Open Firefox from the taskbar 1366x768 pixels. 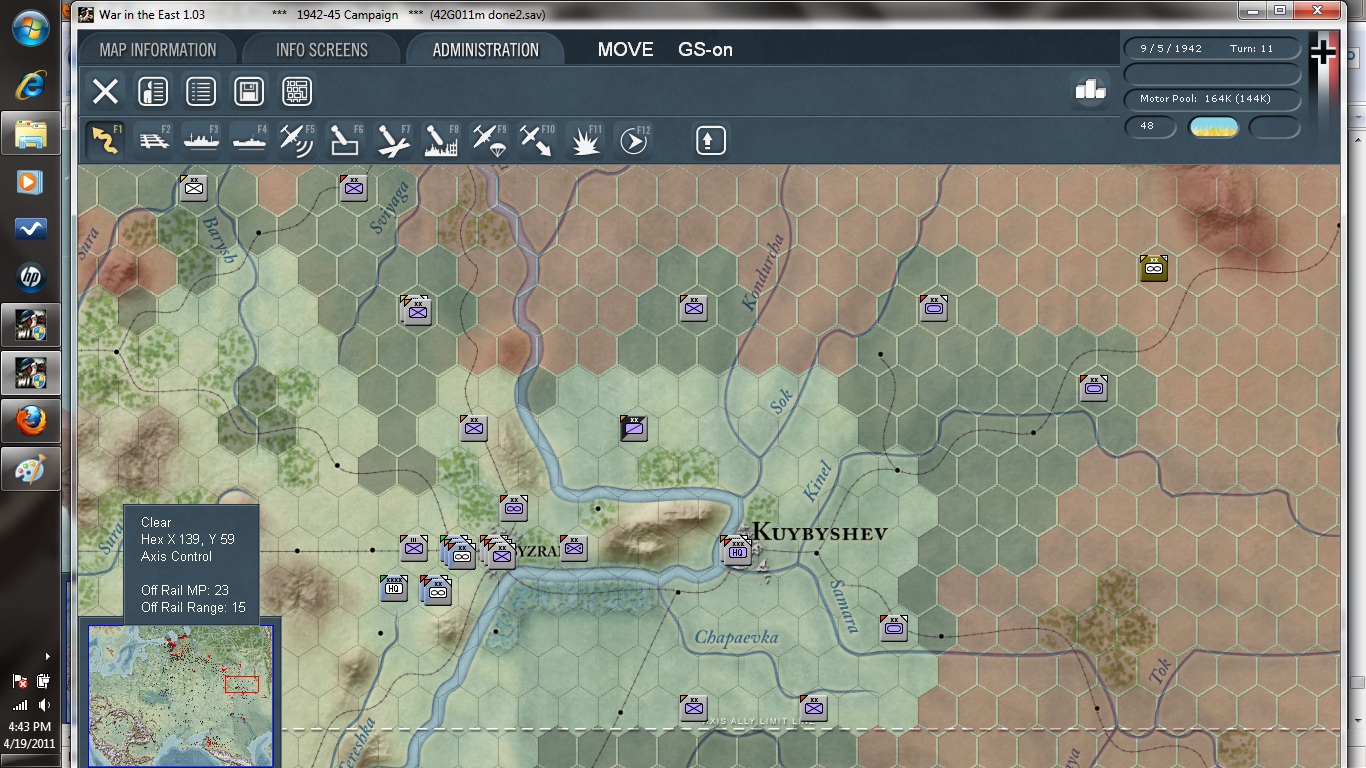coord(31,422)
